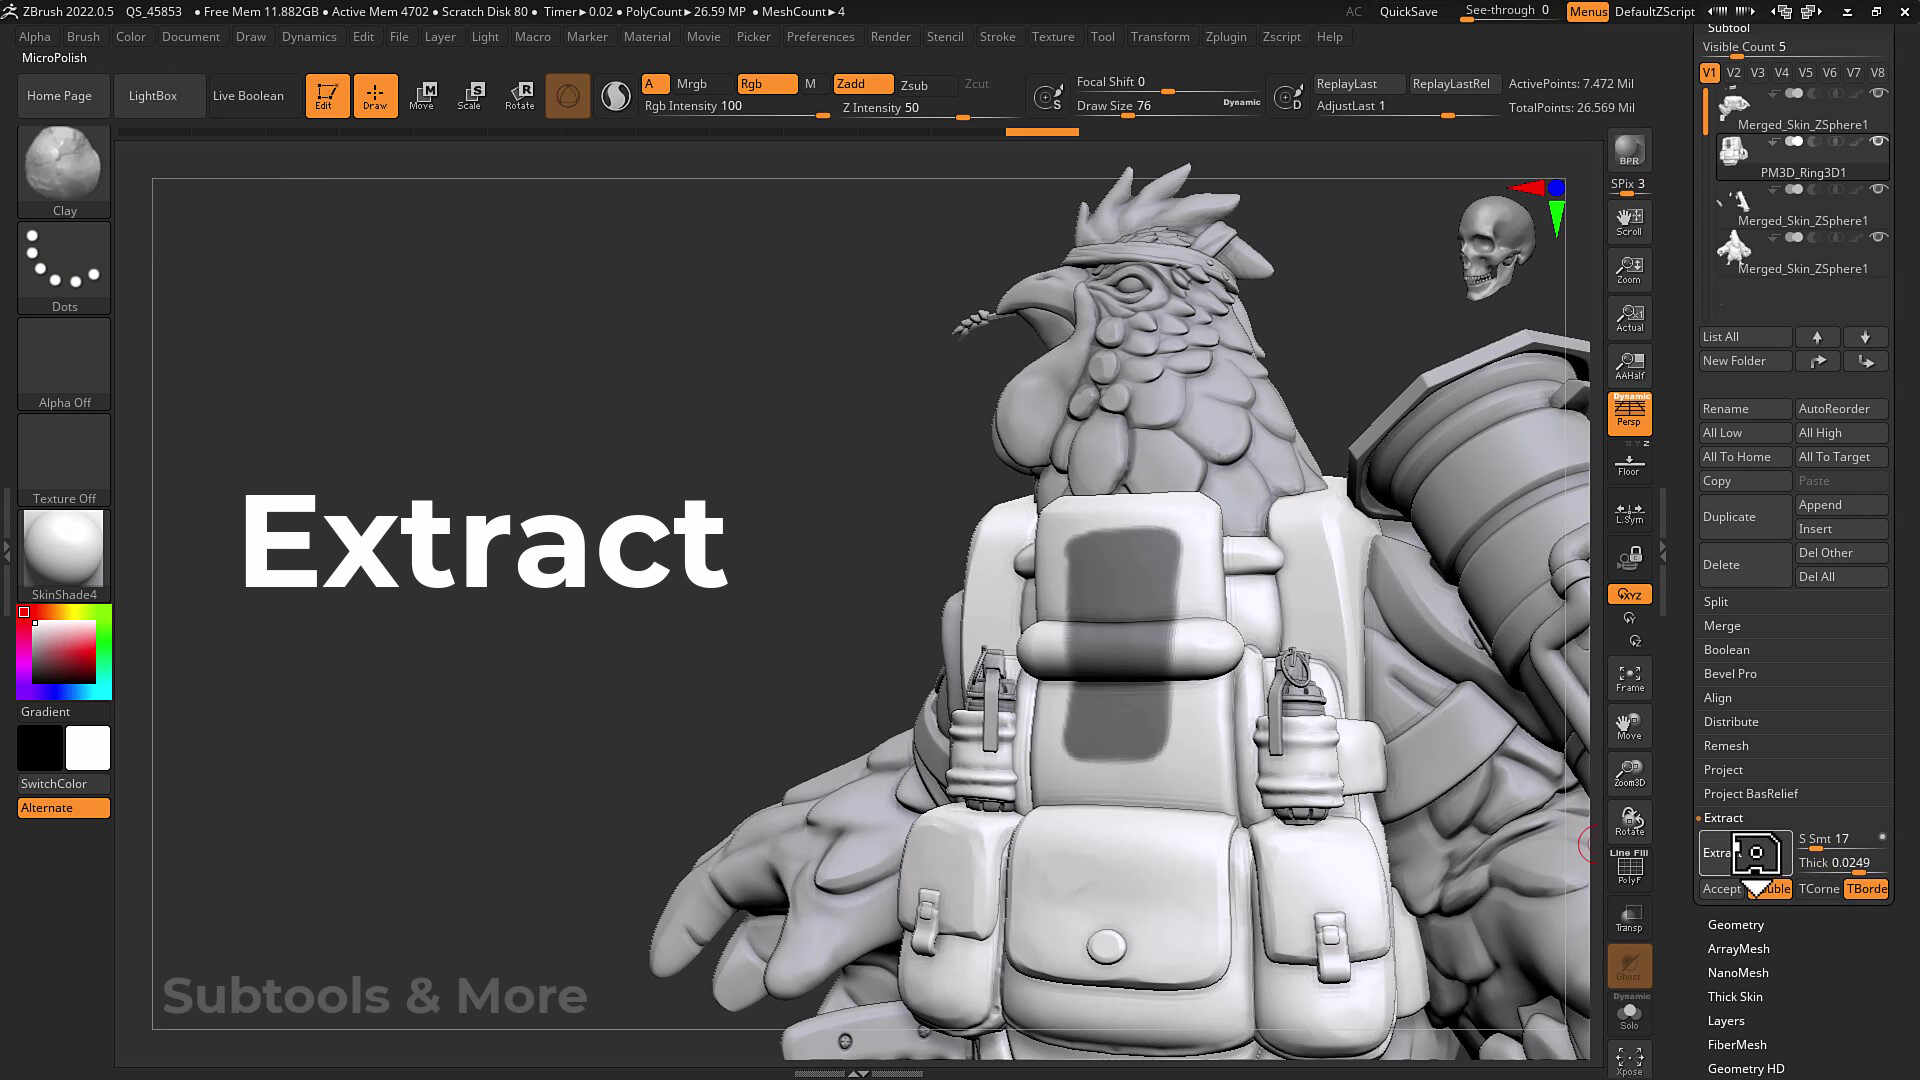This screenshot has height=1080, width=1920.
Task: Click the Frame view icon
Action: [1629, 678]
